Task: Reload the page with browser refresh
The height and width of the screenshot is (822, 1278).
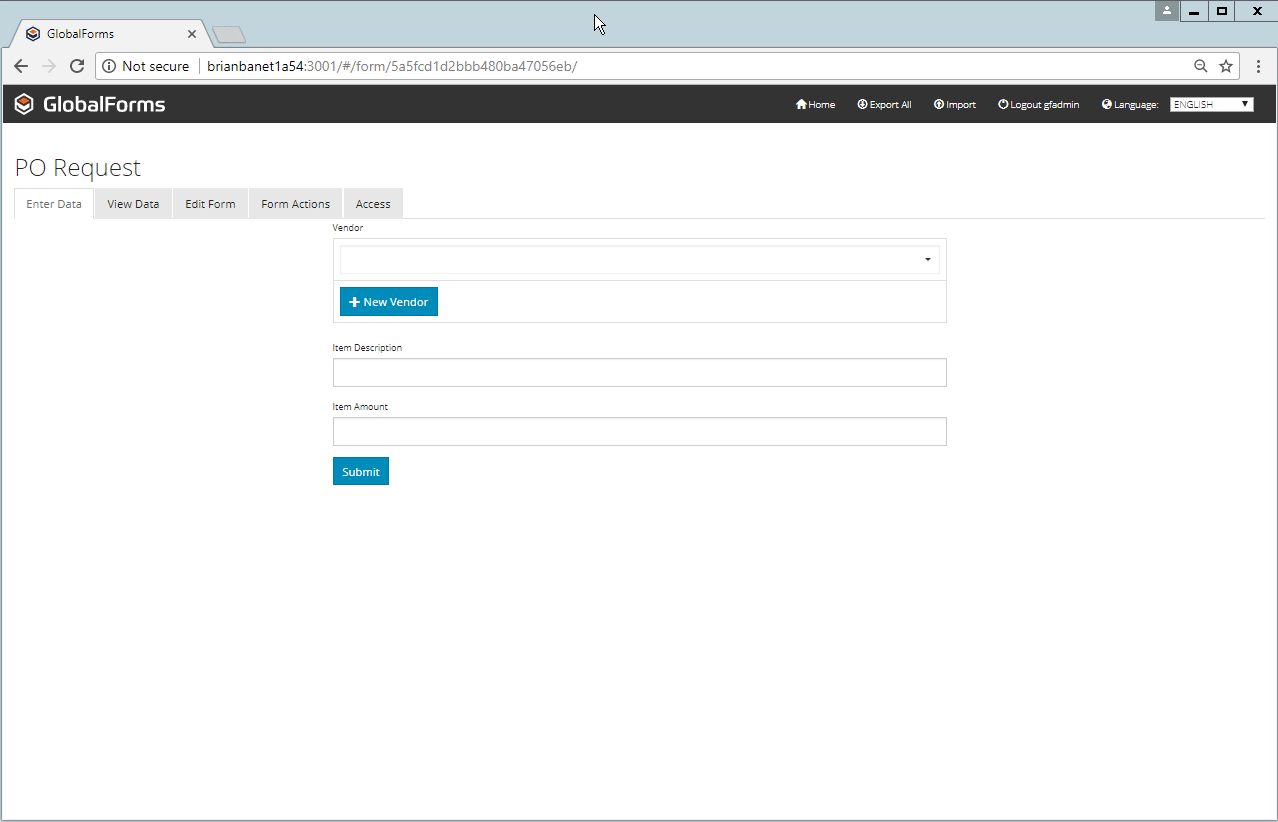Action: pos(77,66)
